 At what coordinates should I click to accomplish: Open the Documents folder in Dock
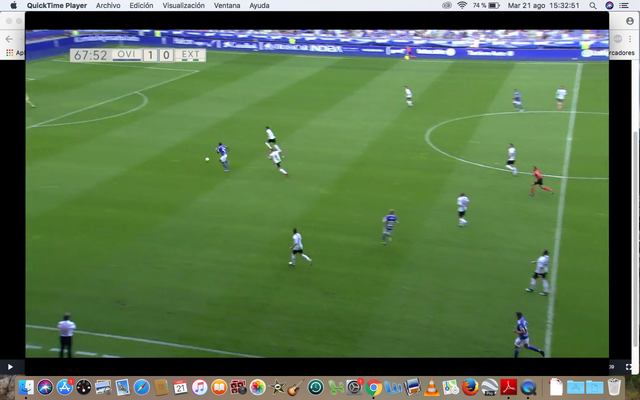(x=595, y=387)
